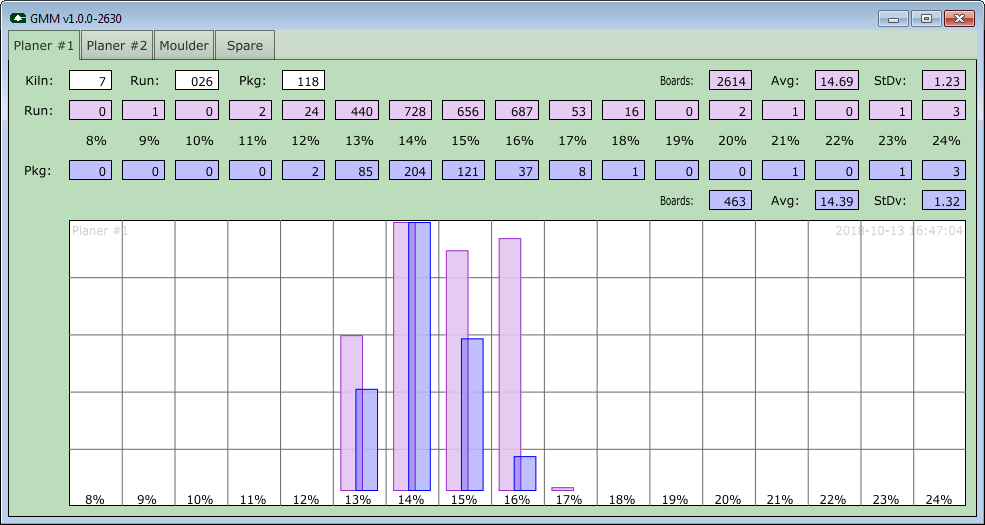Screen dimensions: 985x525
Task: Click the Kiln input field showing 7
Action: [x=90, y=80]
